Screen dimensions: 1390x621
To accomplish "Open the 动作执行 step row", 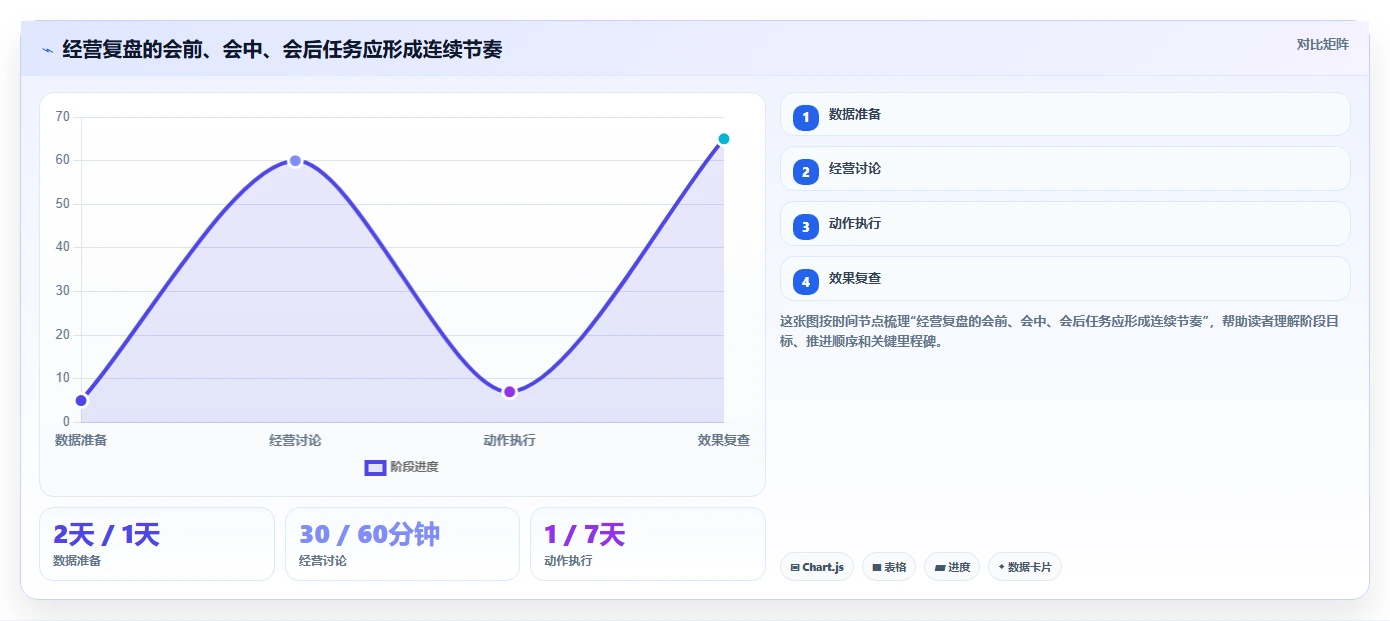I will click(1065, 224).
